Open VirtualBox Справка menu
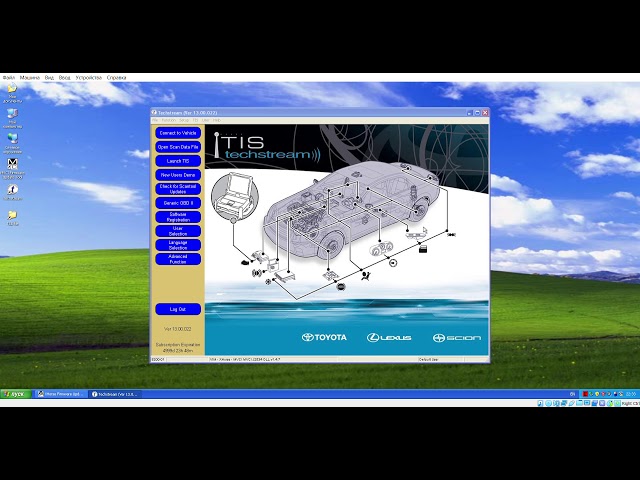Image resolution: width=640 pixels, height=480 pixels. tap(116, 78)
